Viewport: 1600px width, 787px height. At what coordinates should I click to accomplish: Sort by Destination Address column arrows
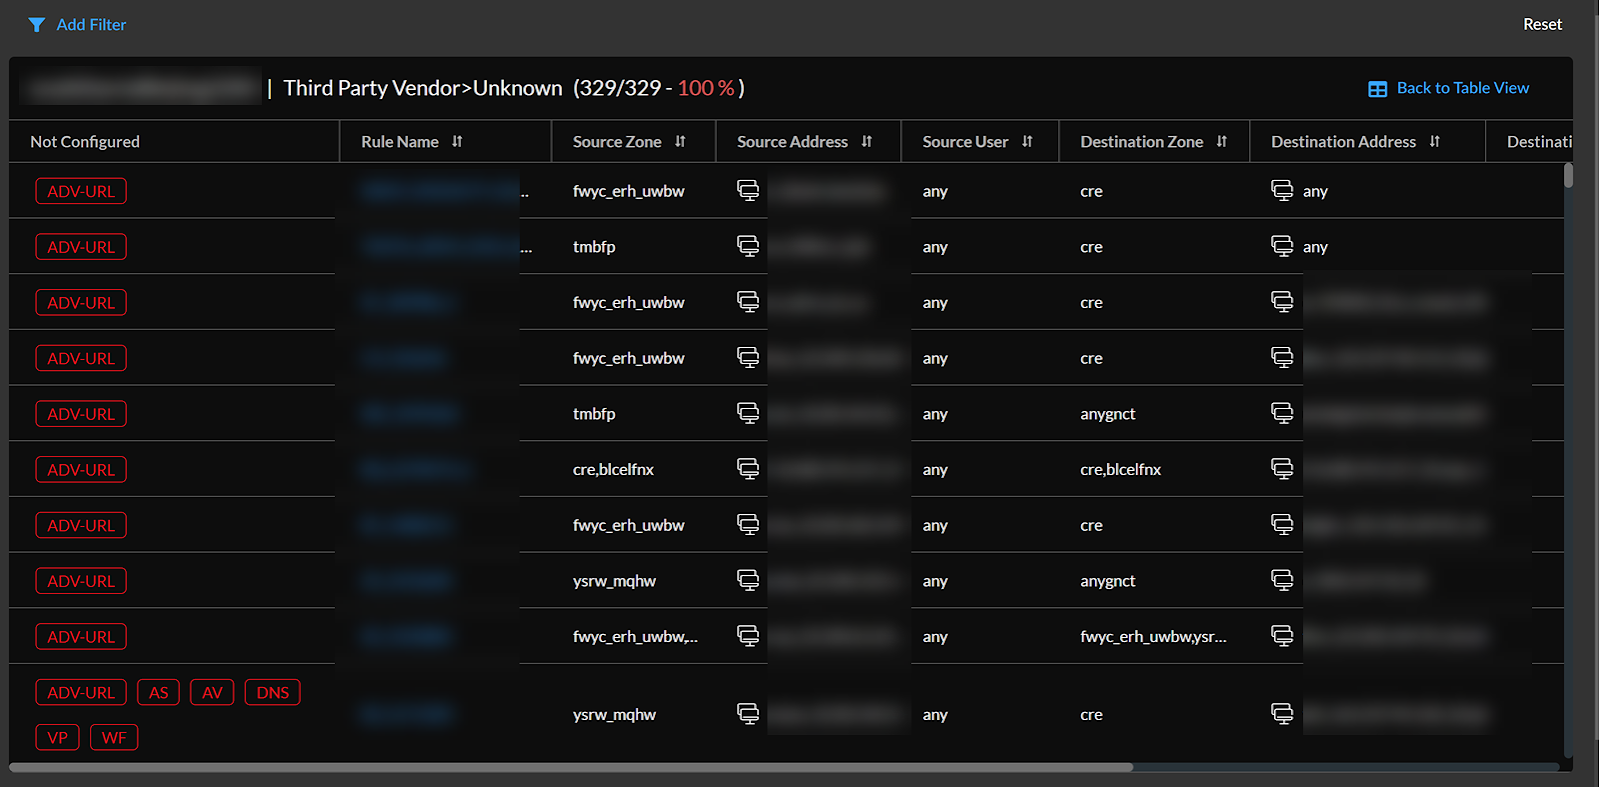click(1434, 142)
